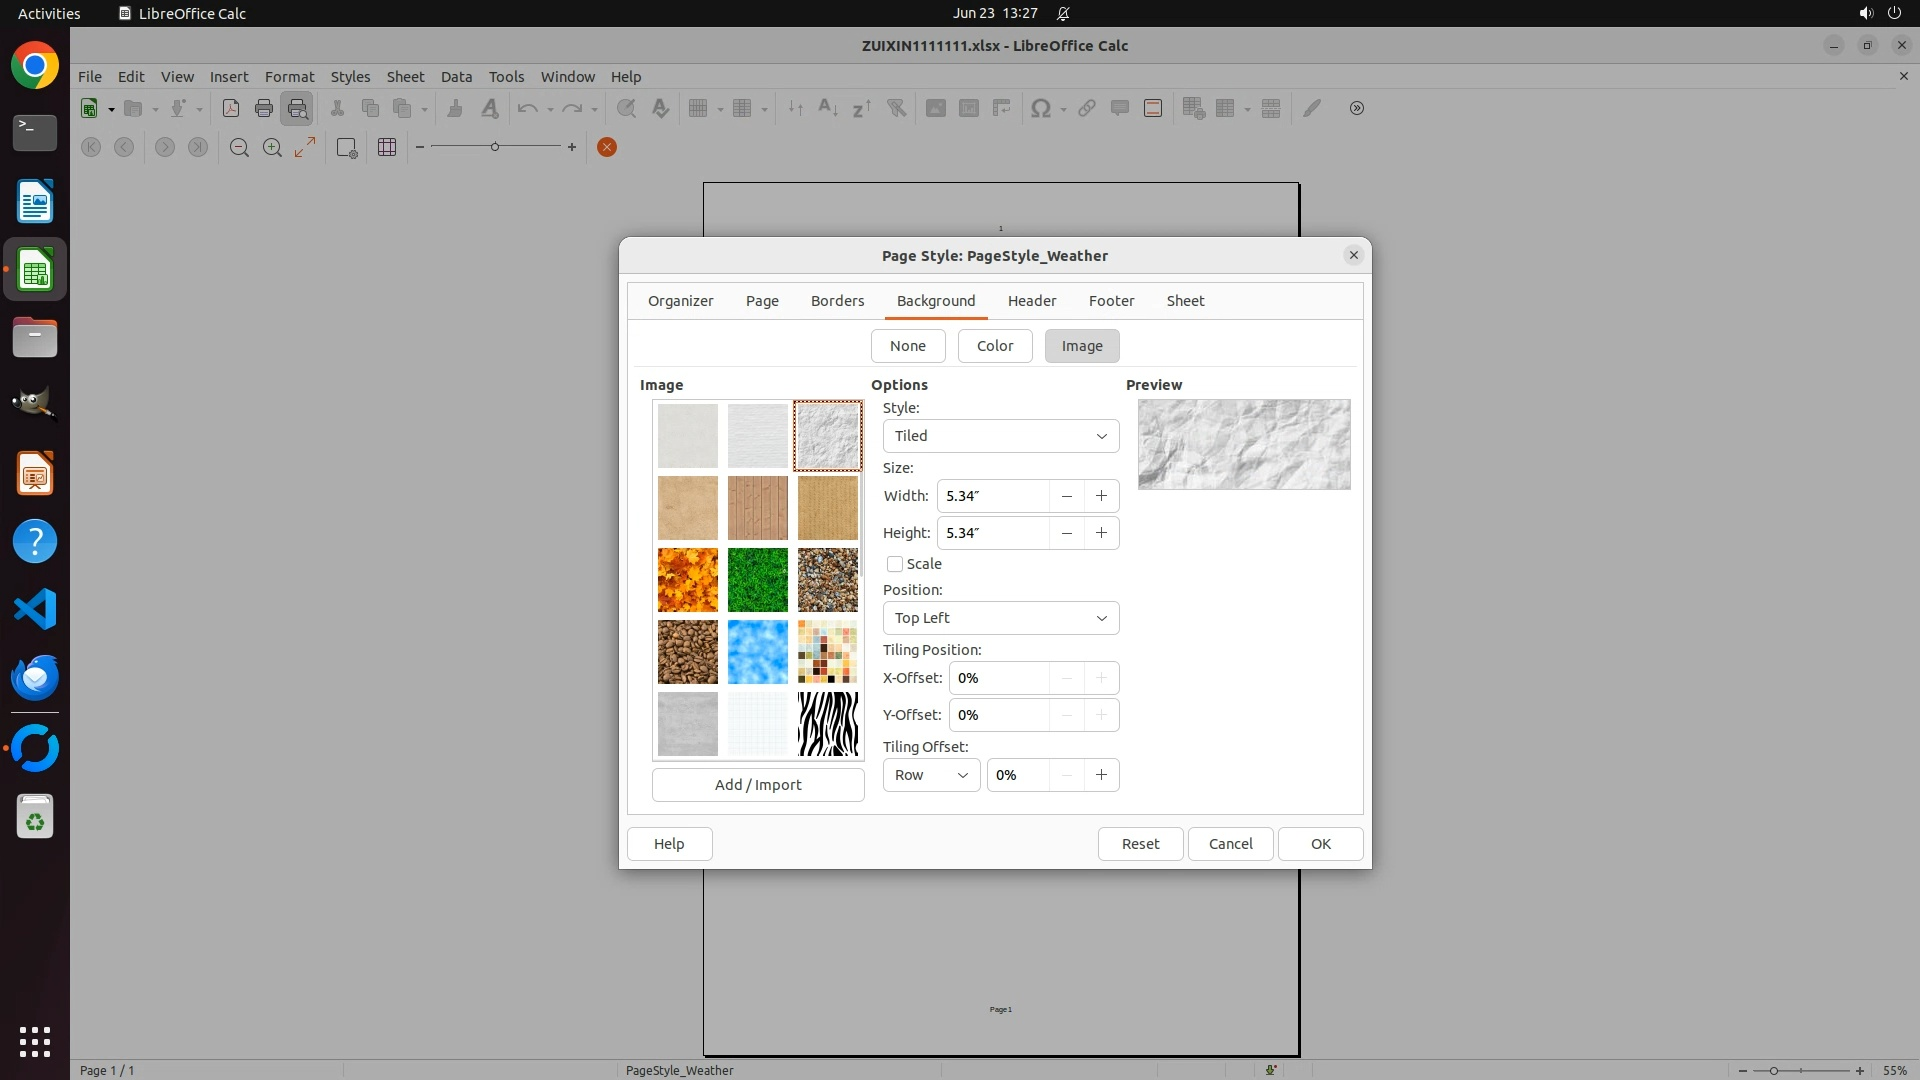Image resolution: width=1920 pixels, height=1080 pixels.
Task: Switch to the Header tab
Action: (1031, 301)
